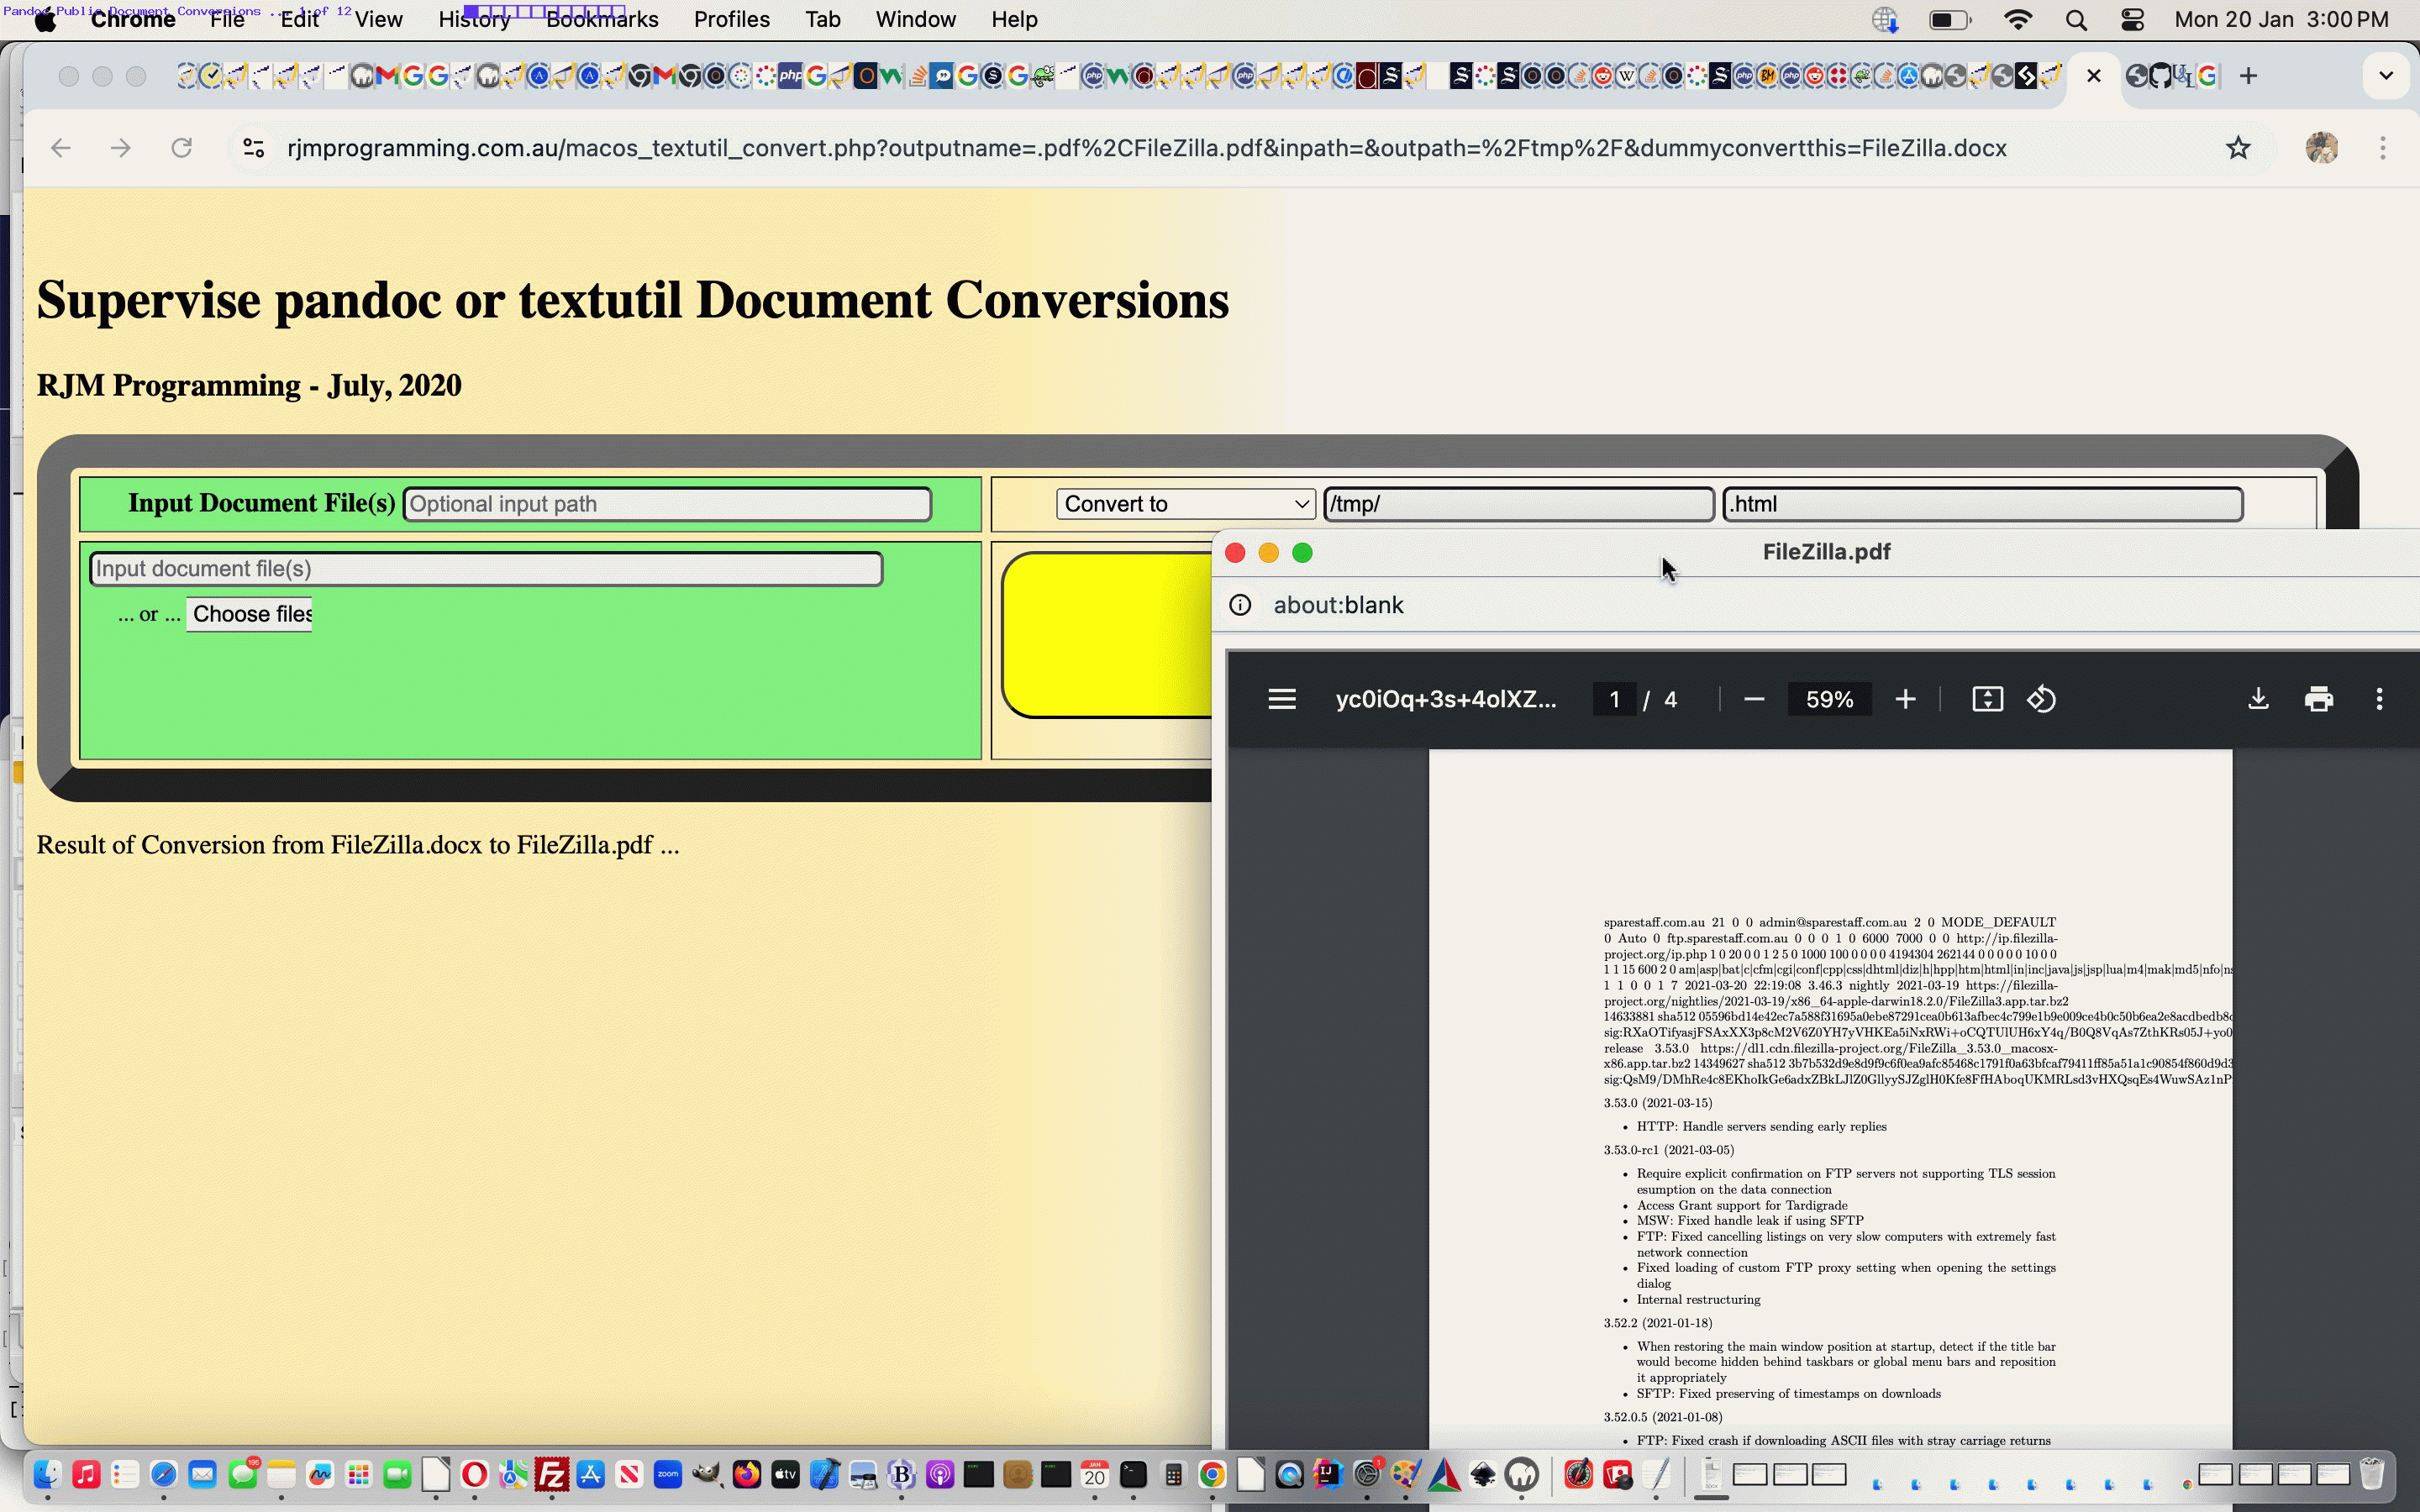This screenshot has height=1512, width=2420.
Task: Open the Profiles menu
Action: (731, 20)
